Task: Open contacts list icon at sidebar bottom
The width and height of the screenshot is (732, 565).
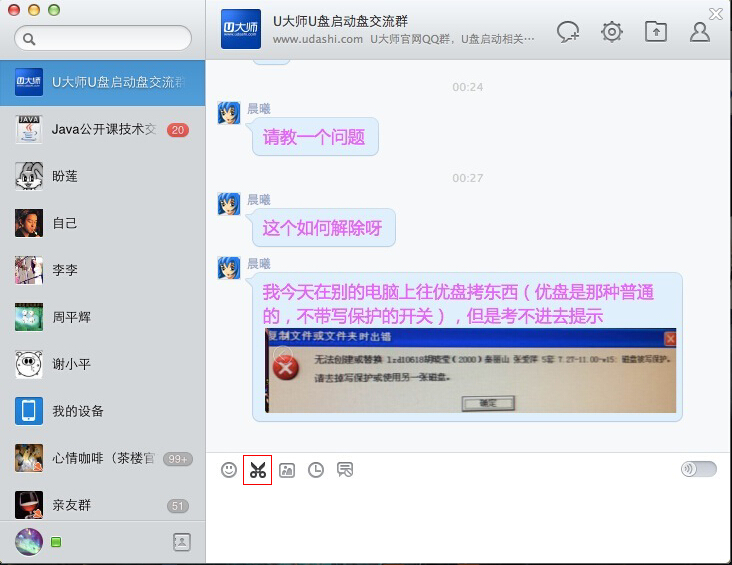Action: (182, 542)
